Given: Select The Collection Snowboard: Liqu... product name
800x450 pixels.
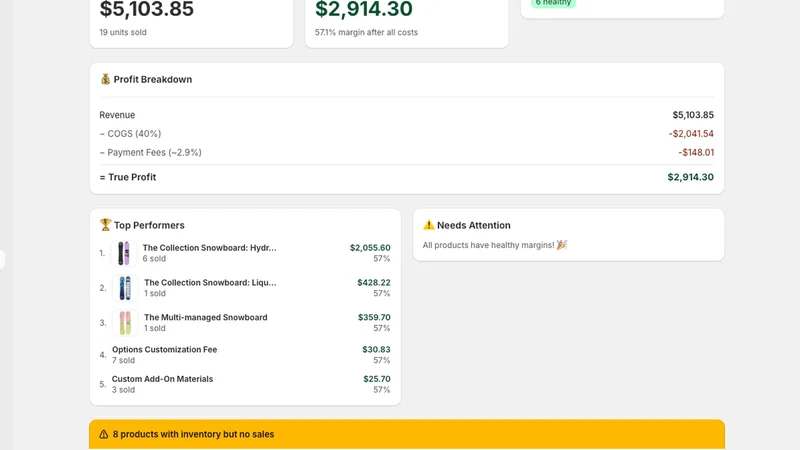Looking at the screenshot, I should coord(210,282).
